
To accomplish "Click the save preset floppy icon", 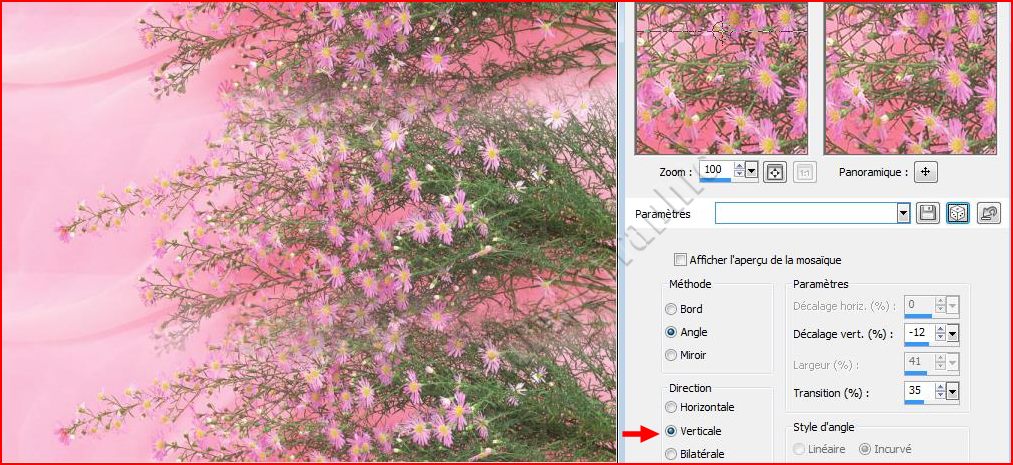I will coord(927,213).
